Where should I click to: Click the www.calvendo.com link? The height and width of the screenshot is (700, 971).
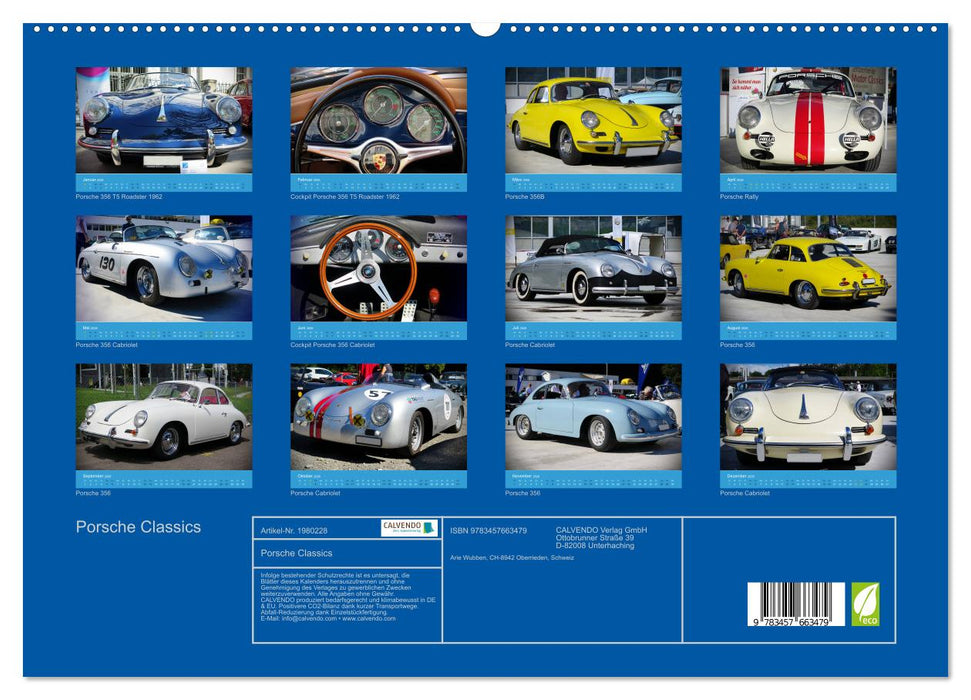point(367,619)
